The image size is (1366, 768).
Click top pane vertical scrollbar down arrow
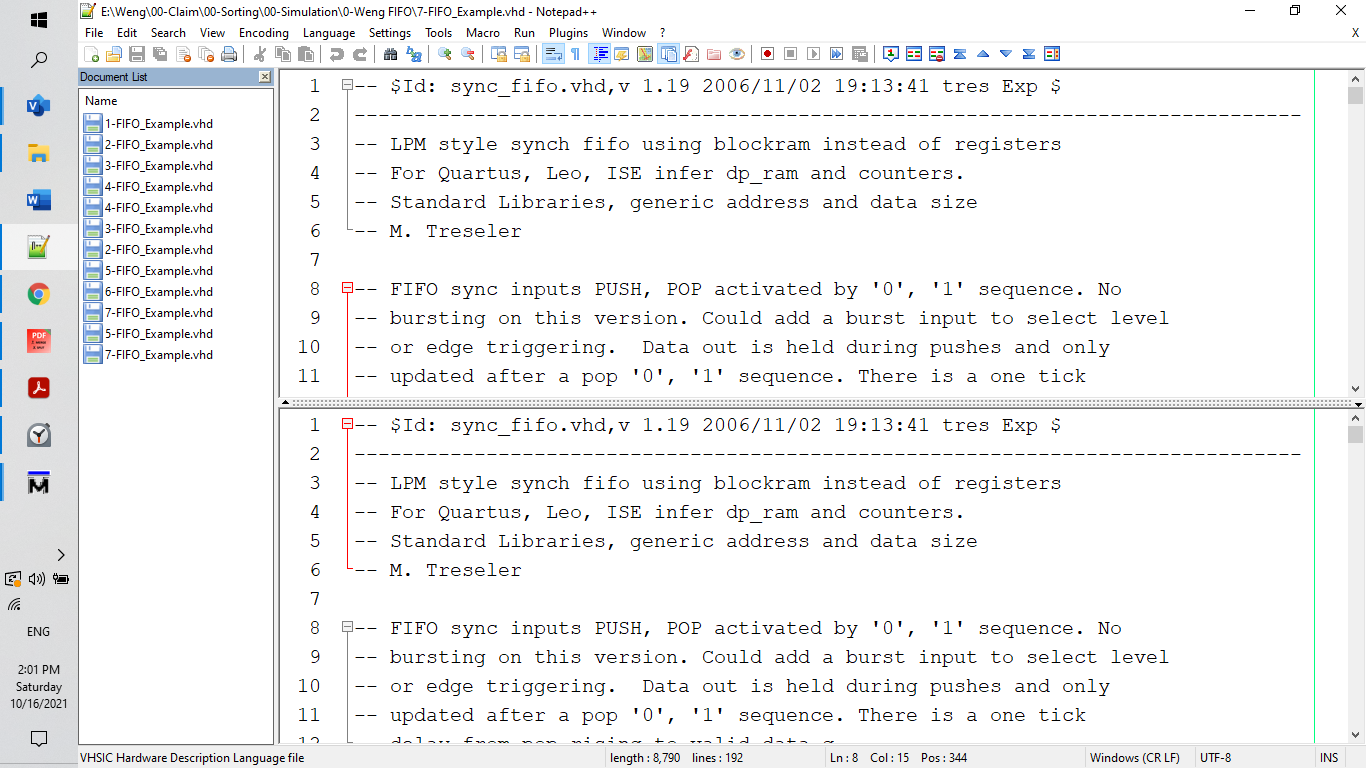(x=1355, y=389)
